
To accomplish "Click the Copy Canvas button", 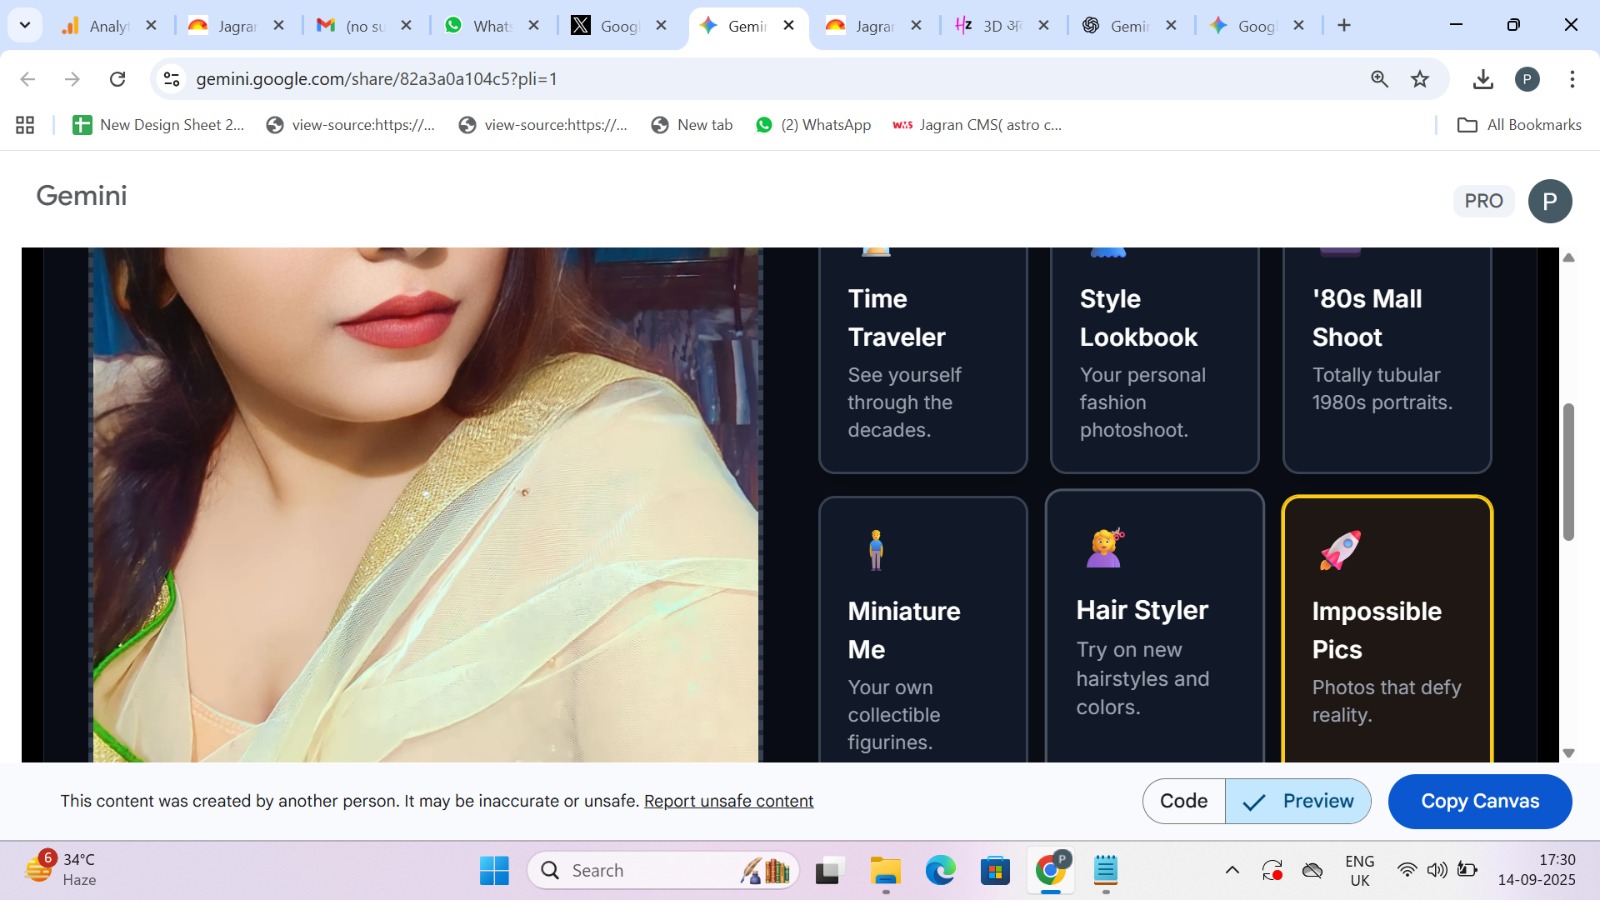I will pyautogui.click(x=1479, y=801).
